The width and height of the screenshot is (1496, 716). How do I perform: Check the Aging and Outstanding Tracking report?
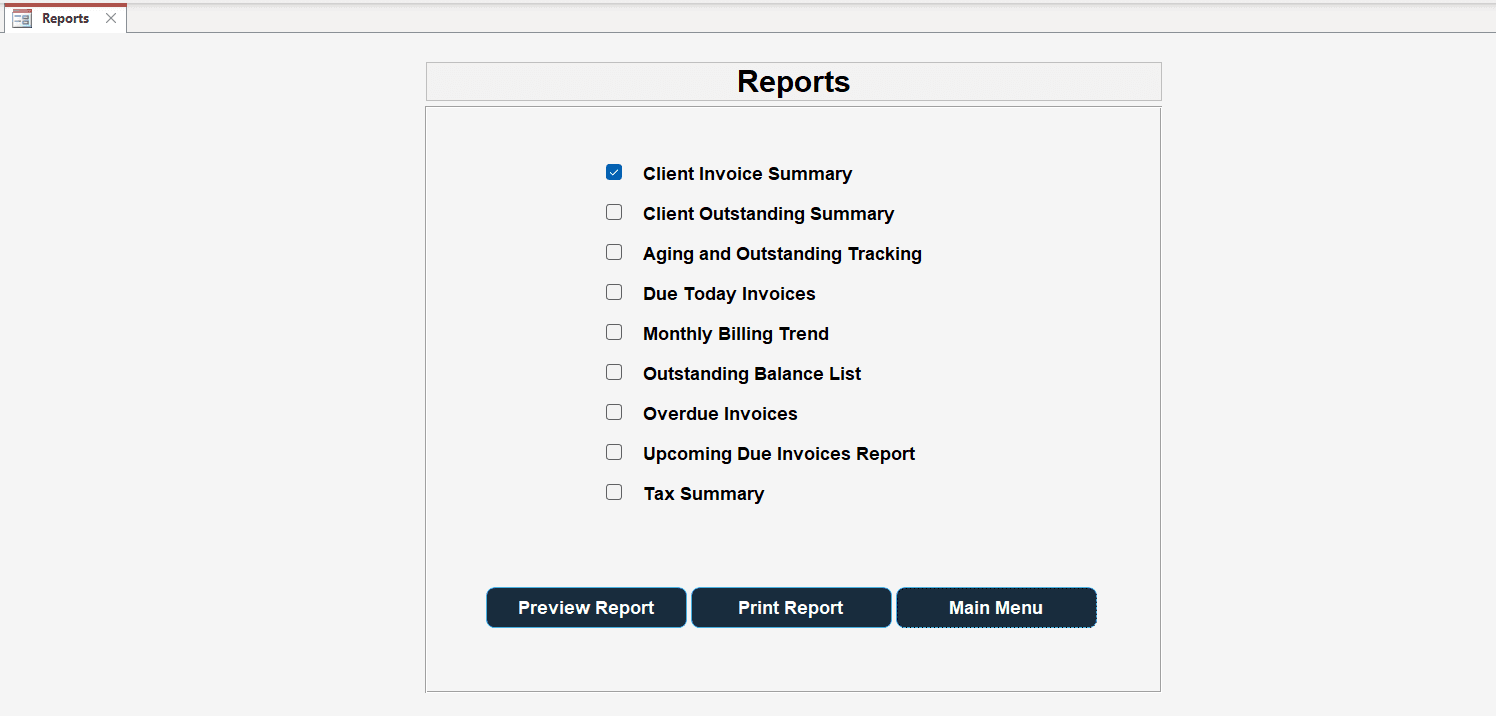[x=613, y=252]
